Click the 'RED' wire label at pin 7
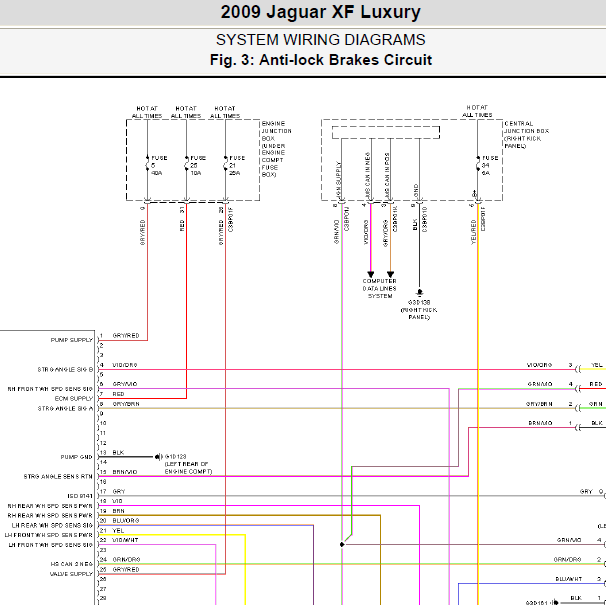This screenshot has height=605, width=606. (118, 394)
